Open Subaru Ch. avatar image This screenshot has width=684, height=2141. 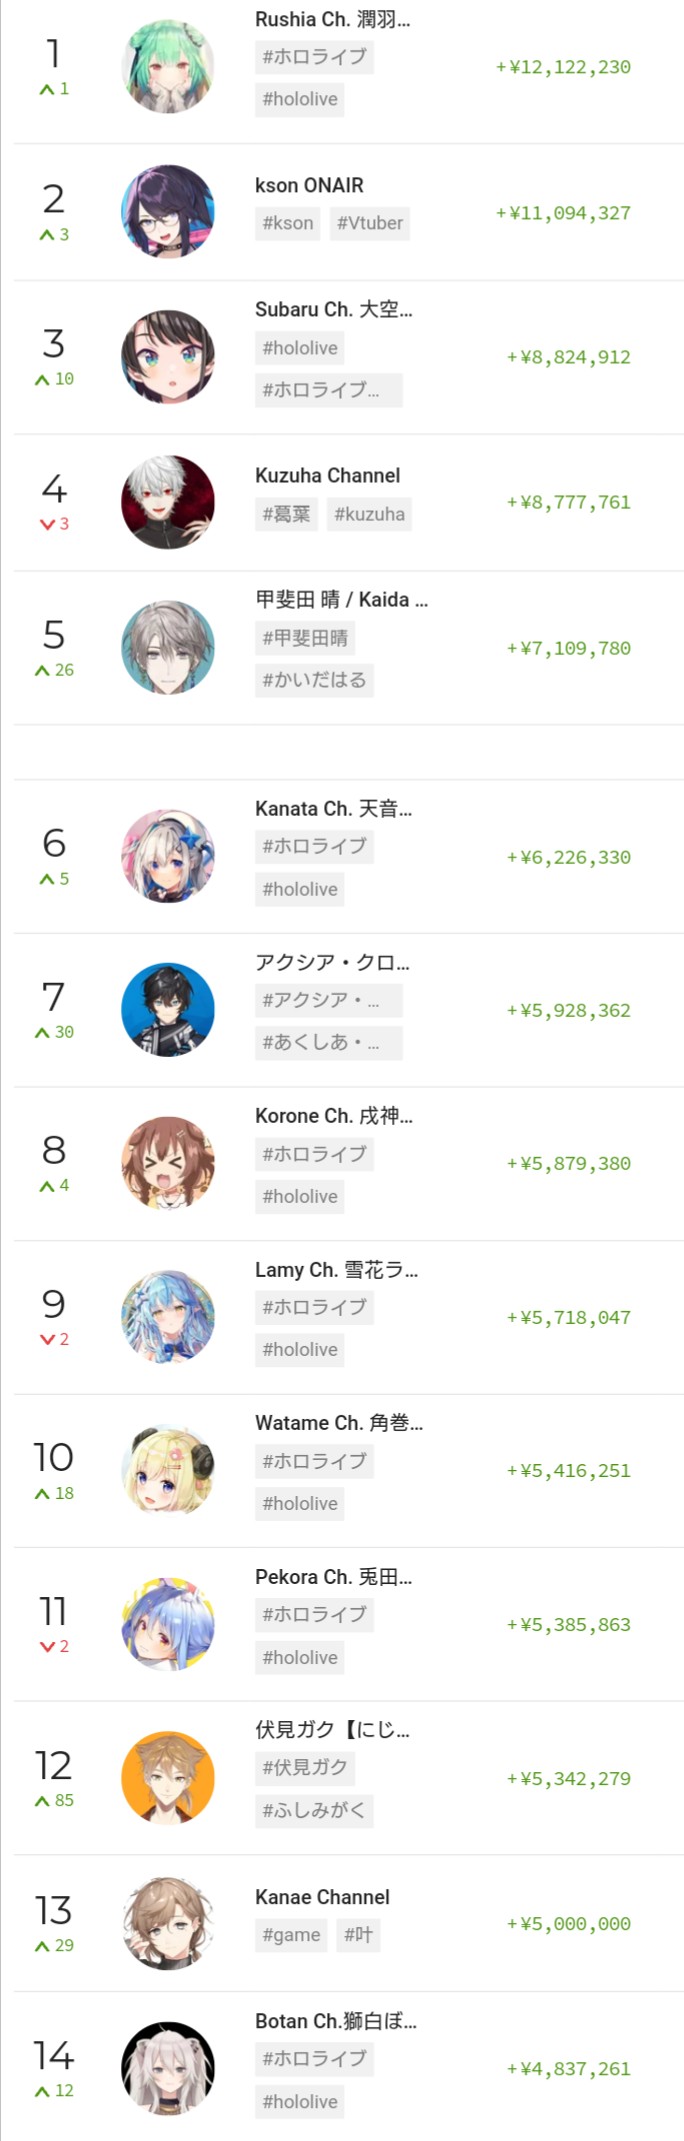point(168,357)
